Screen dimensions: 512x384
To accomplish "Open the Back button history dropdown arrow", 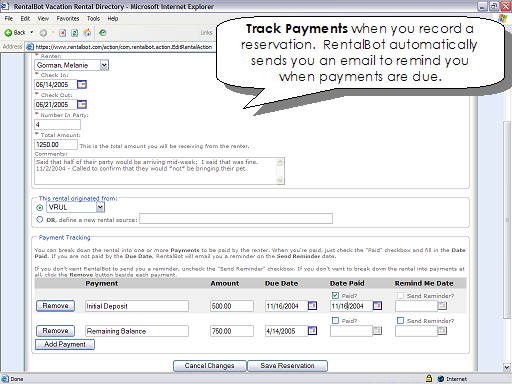I will [x=32, y=33].
